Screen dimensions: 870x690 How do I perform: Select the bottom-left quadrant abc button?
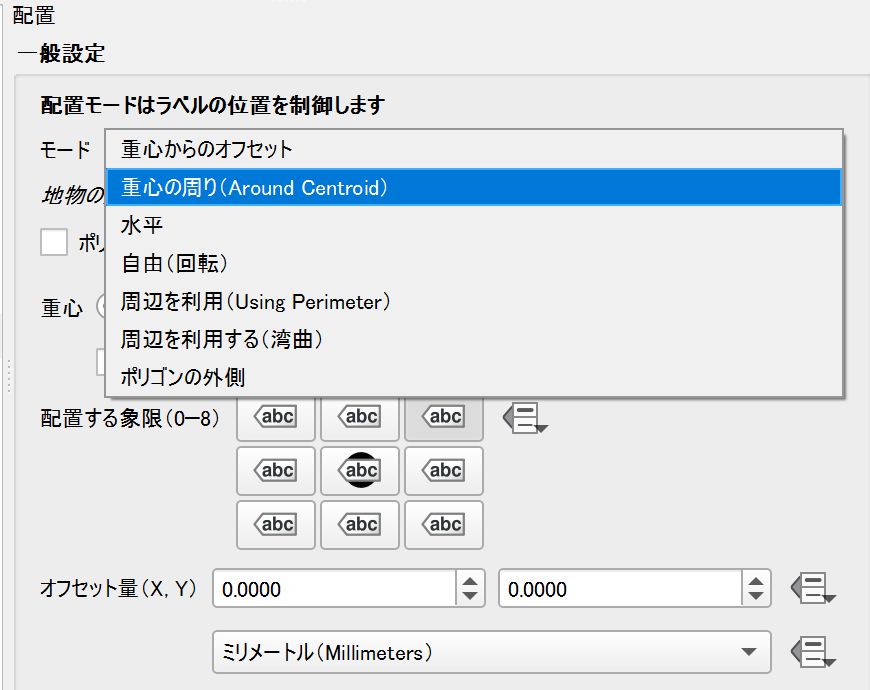click(276, 525)
